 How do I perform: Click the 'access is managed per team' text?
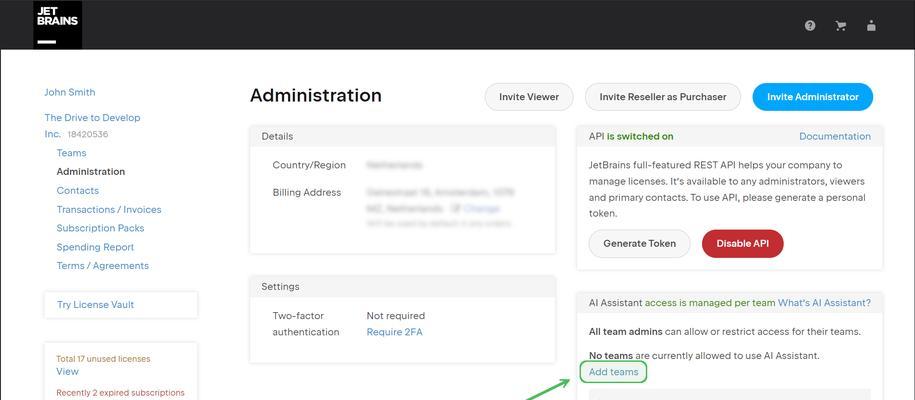click(710, 303)
